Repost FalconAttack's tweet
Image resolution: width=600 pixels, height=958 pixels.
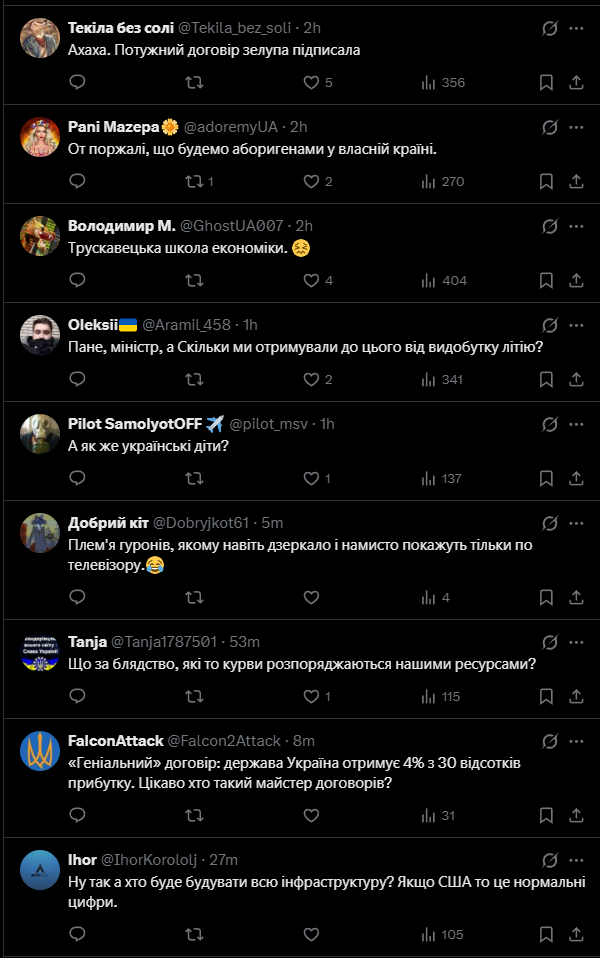[x=195, y=815]
